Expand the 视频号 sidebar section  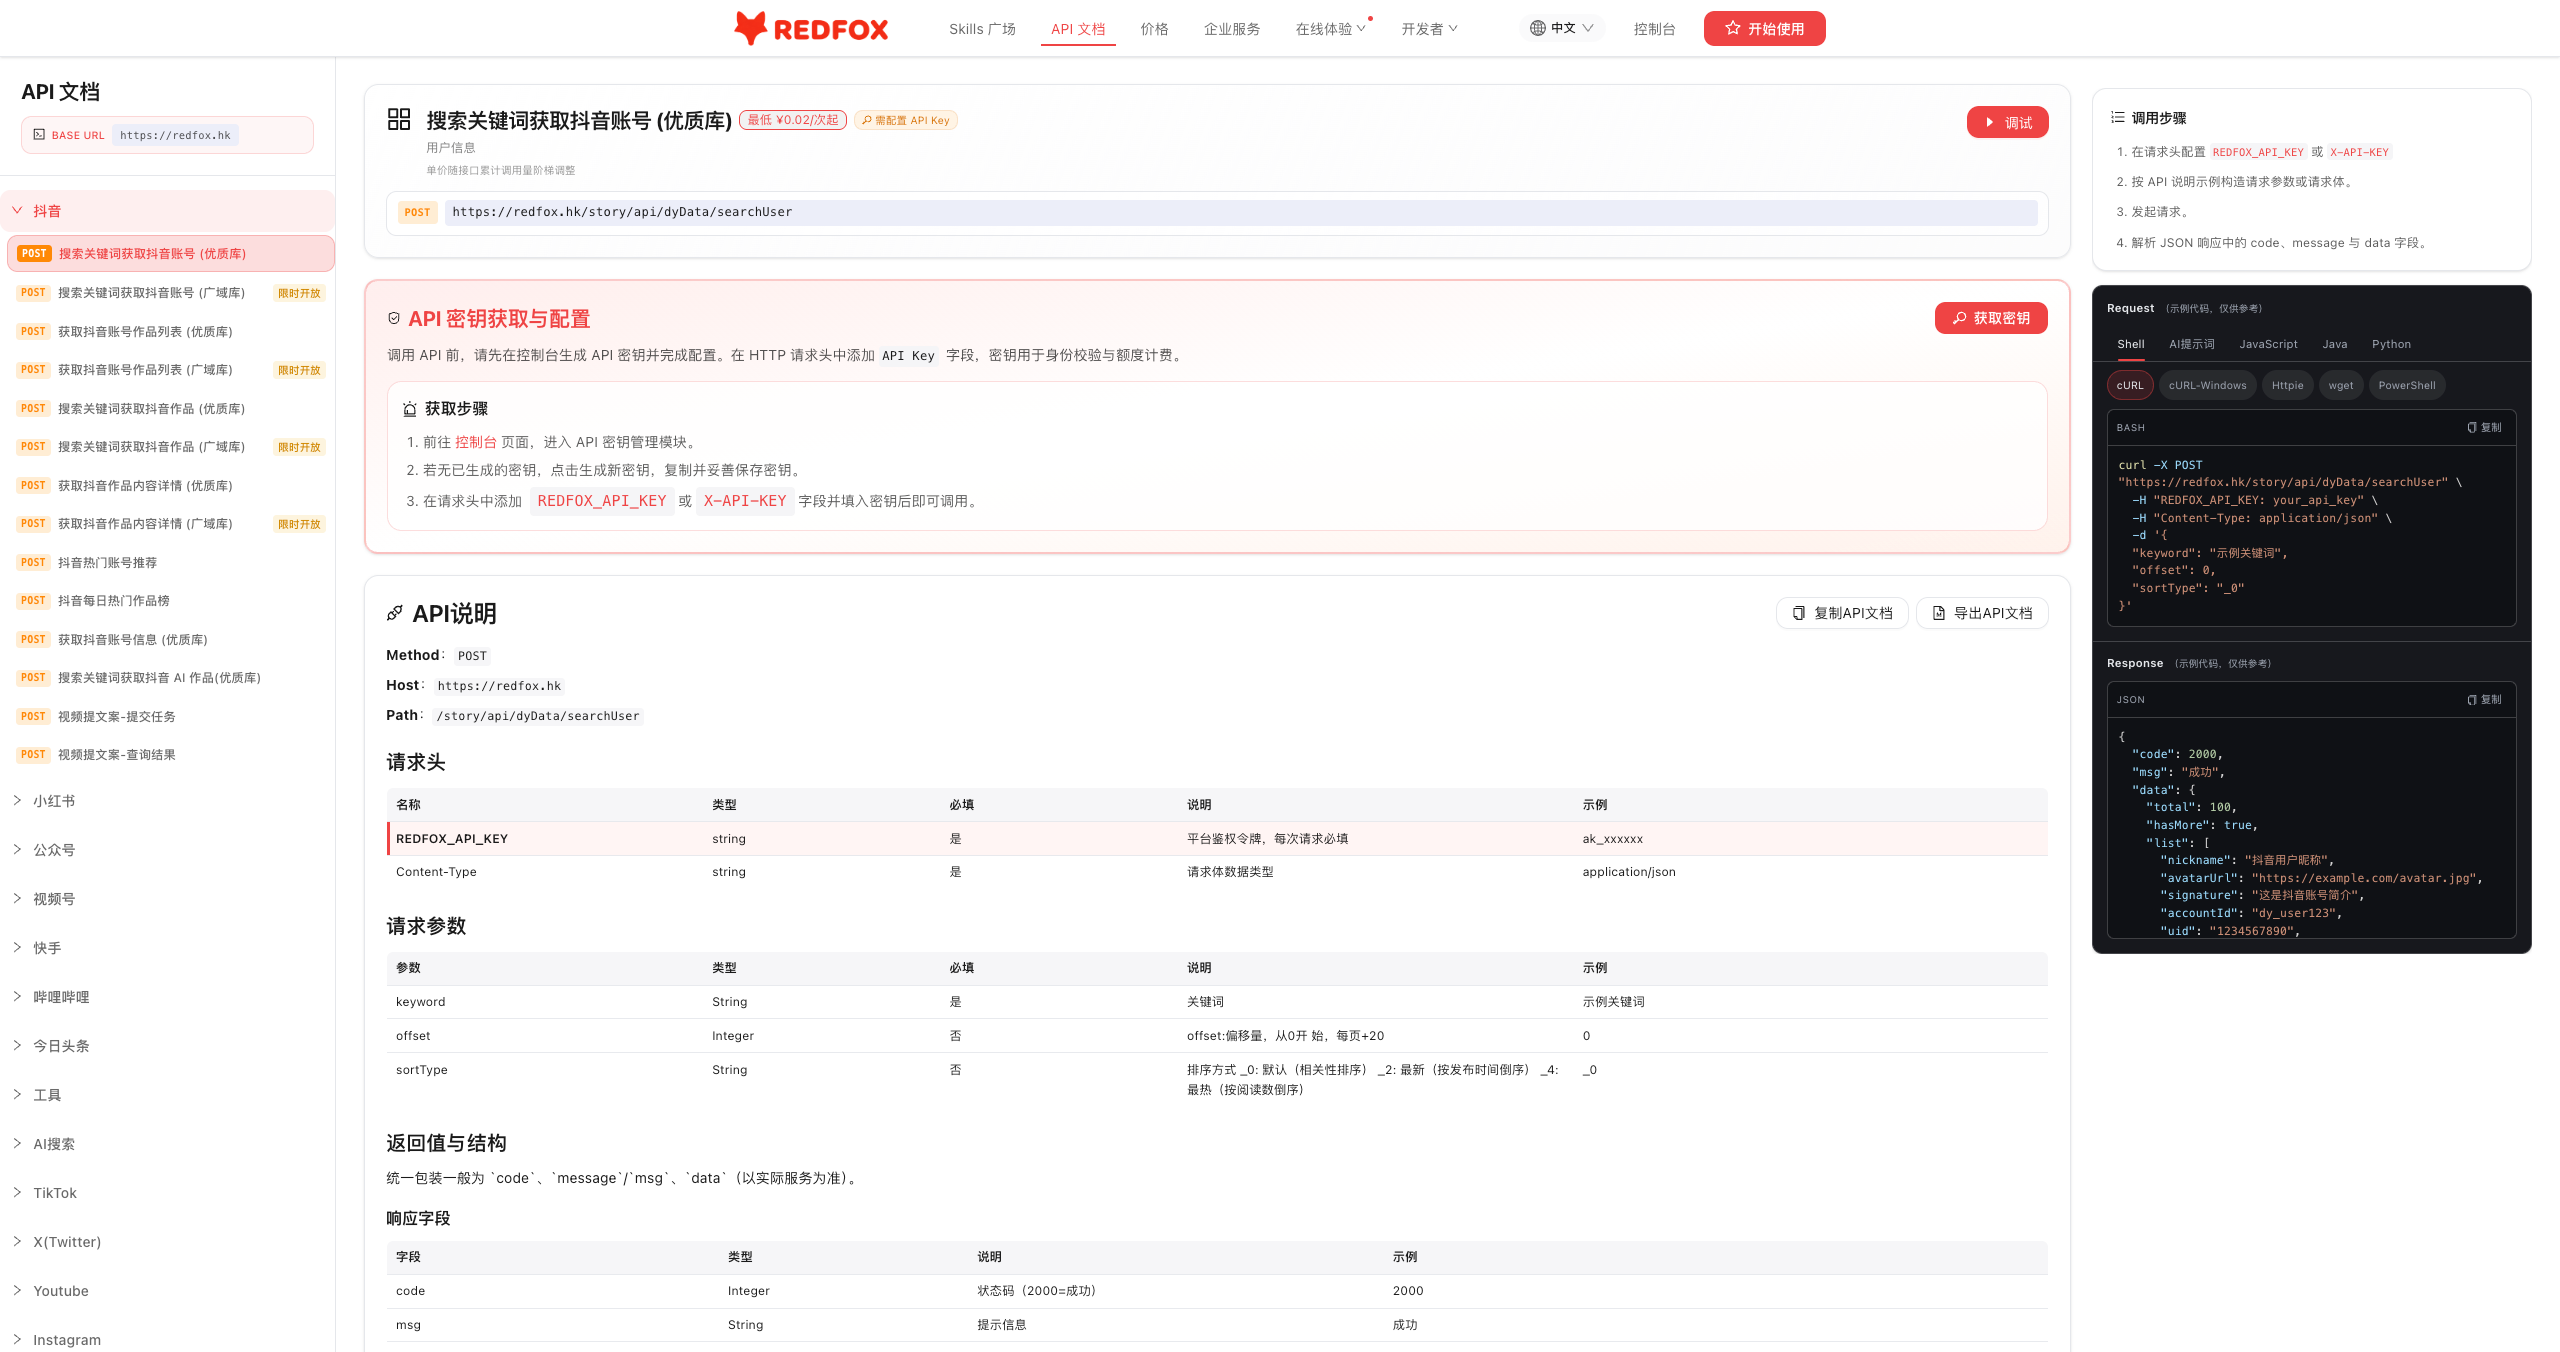pyautogui.click(x=168, y=899)
